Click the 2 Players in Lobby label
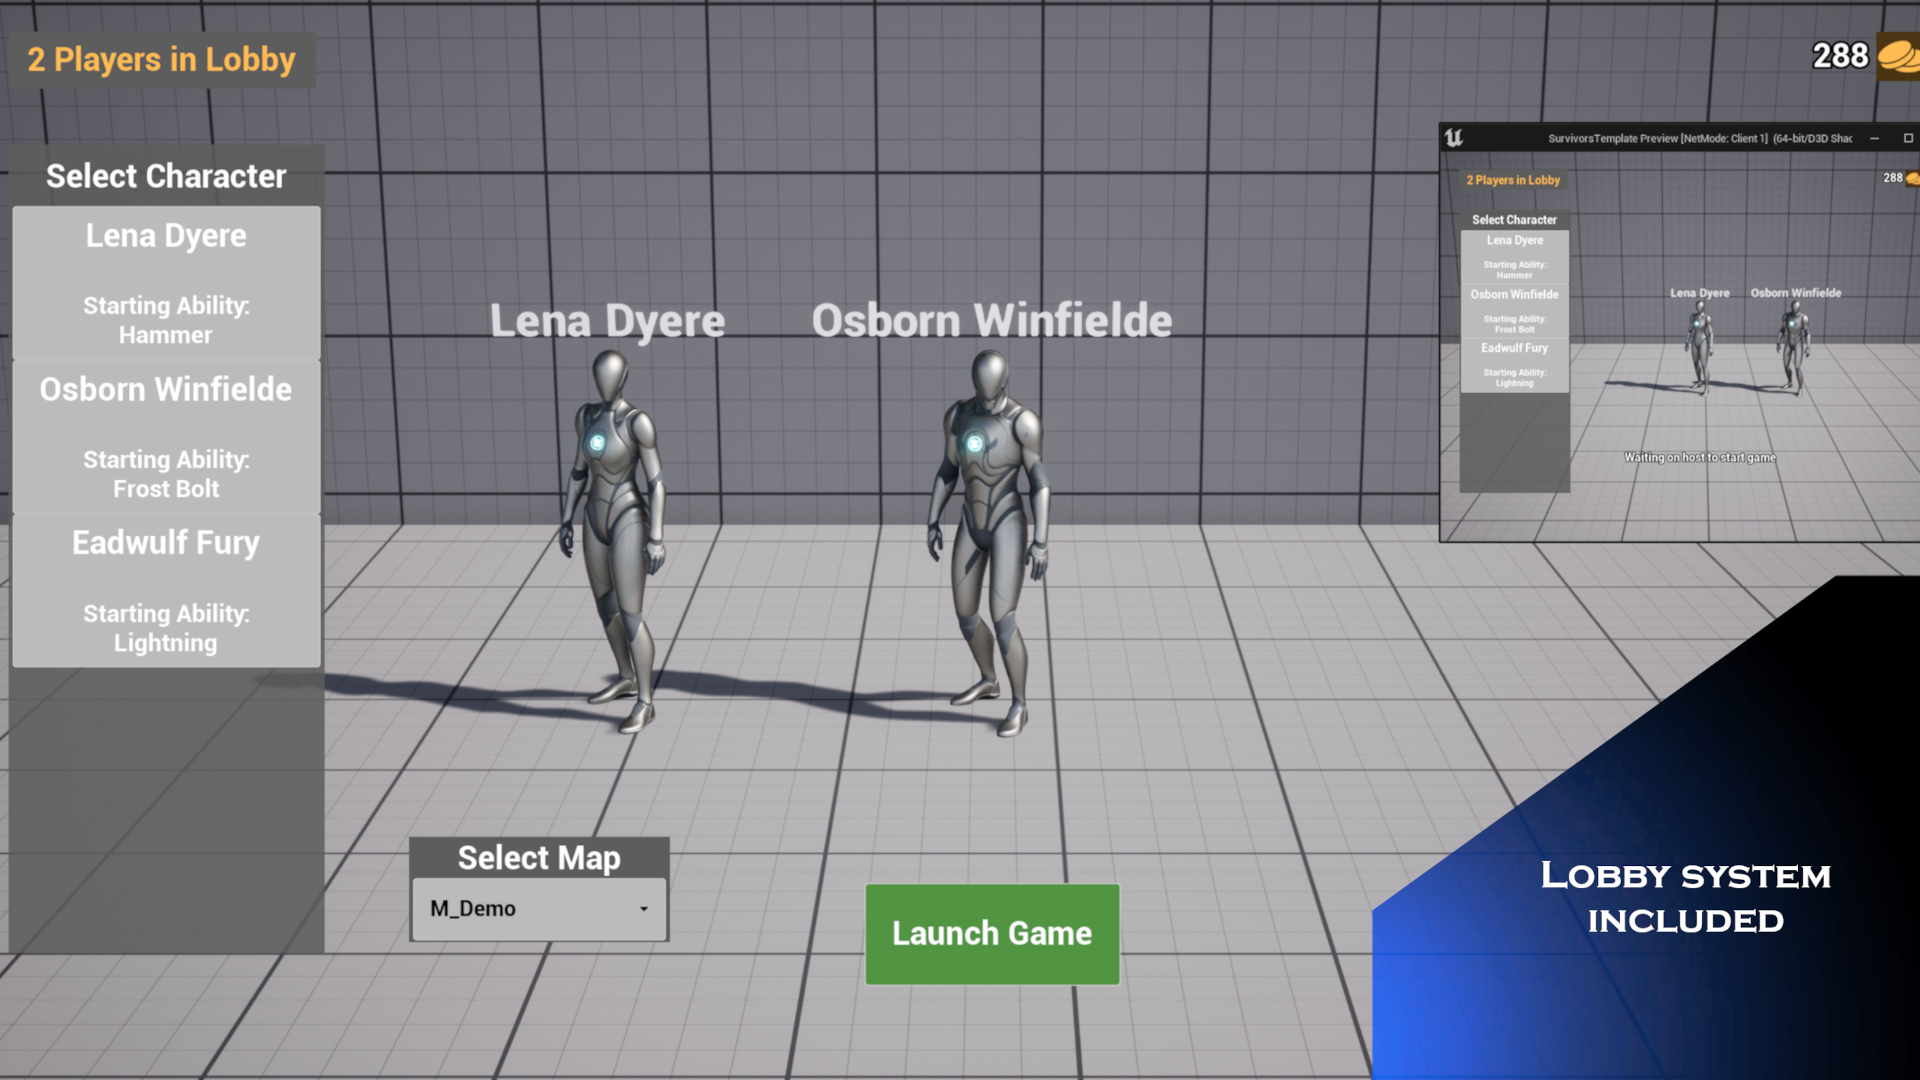This screenshot has width=1920, height=1080. point(161,60)
